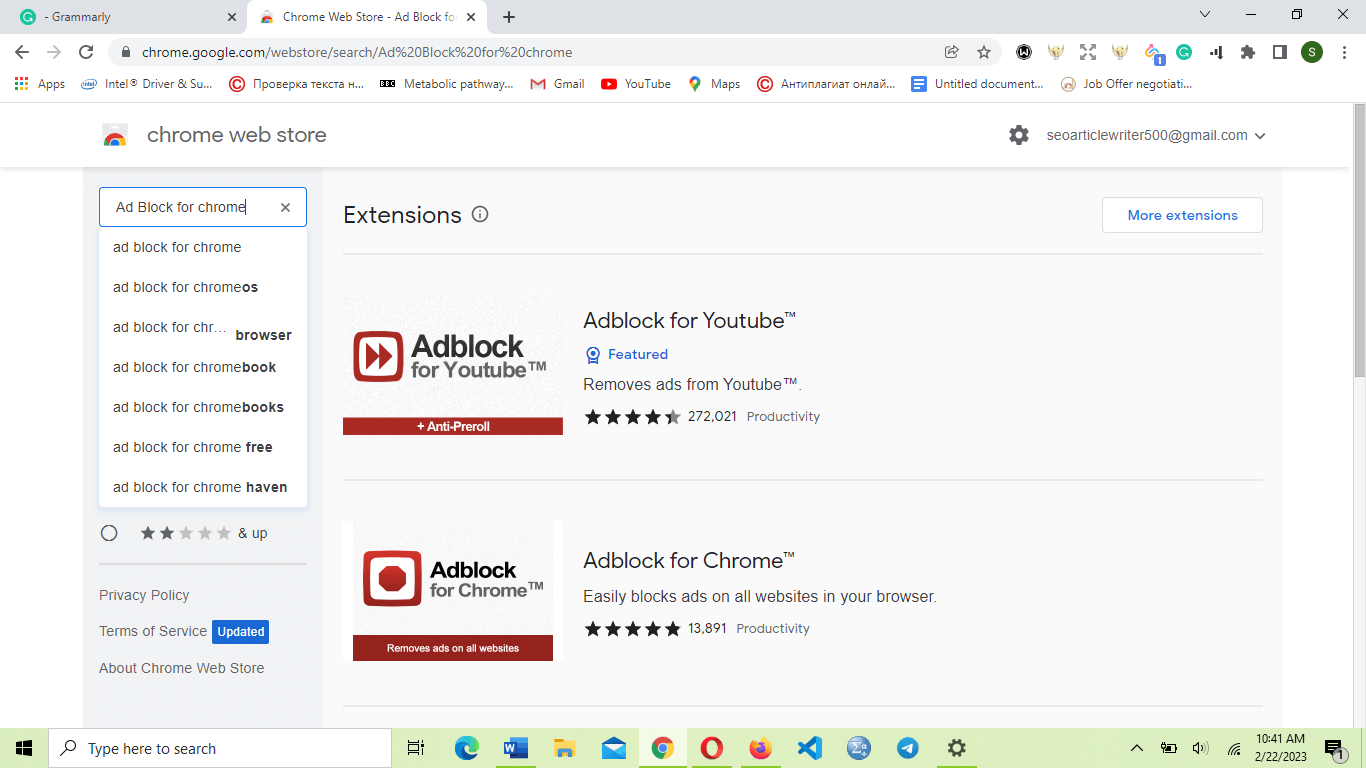1366x768 pixels.
Task: Click the lock icon in the address bar
Action: [x=125, y=52]
